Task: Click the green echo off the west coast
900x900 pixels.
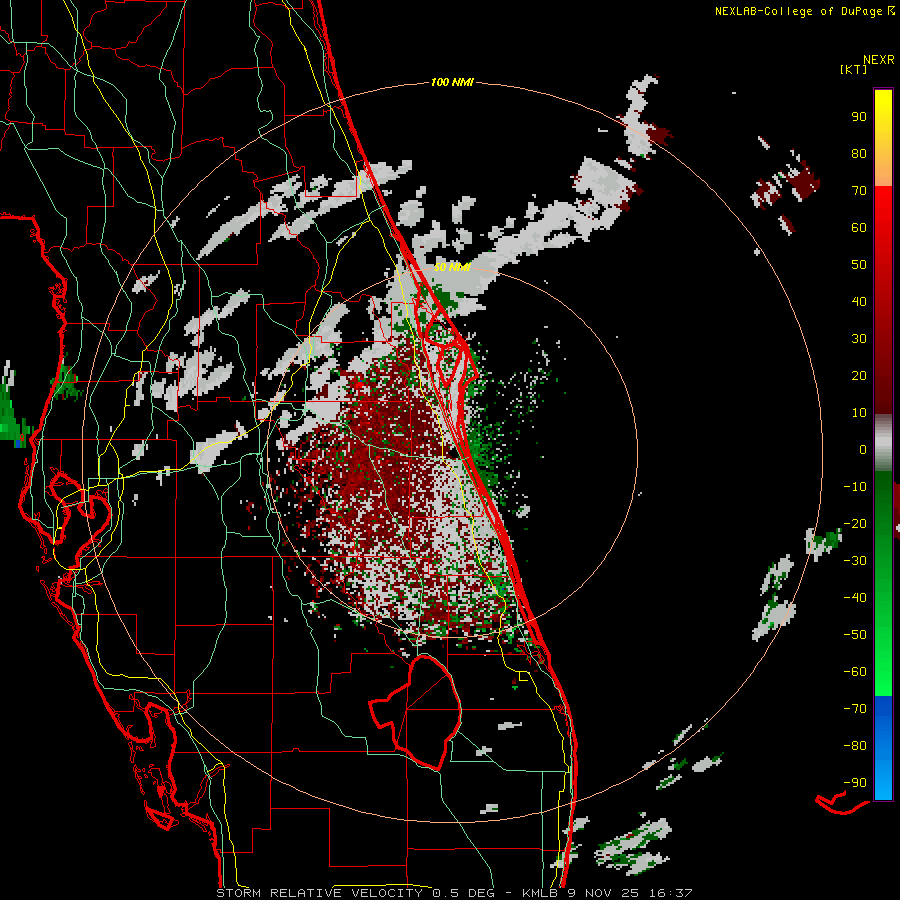Action: [x=14, y=416]
